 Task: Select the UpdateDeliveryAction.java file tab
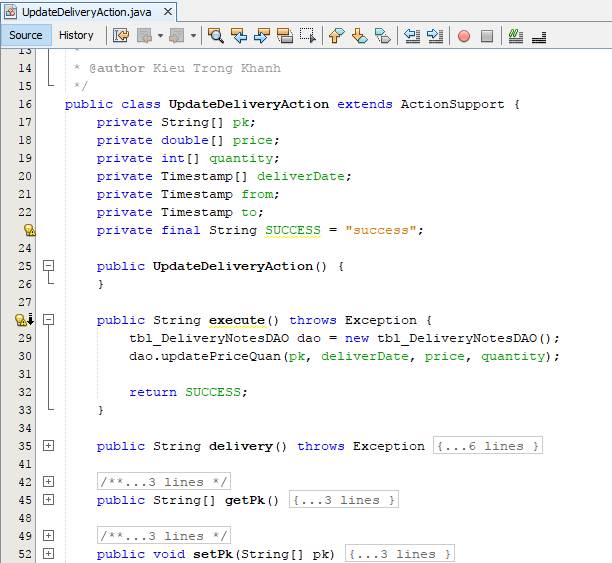pyautogui.click(x=87, y=12)
